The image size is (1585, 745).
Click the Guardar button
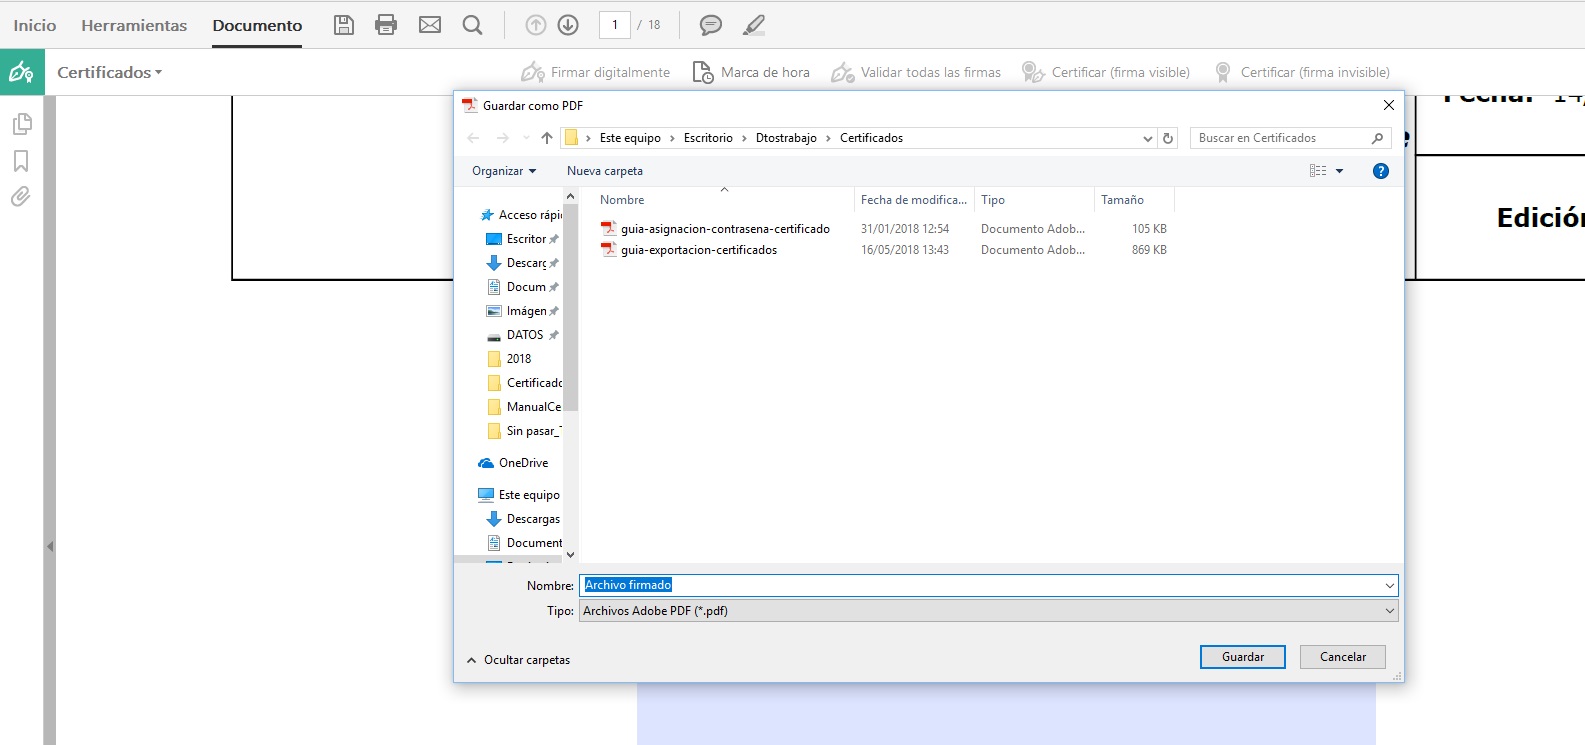[x=1243, y=657]
